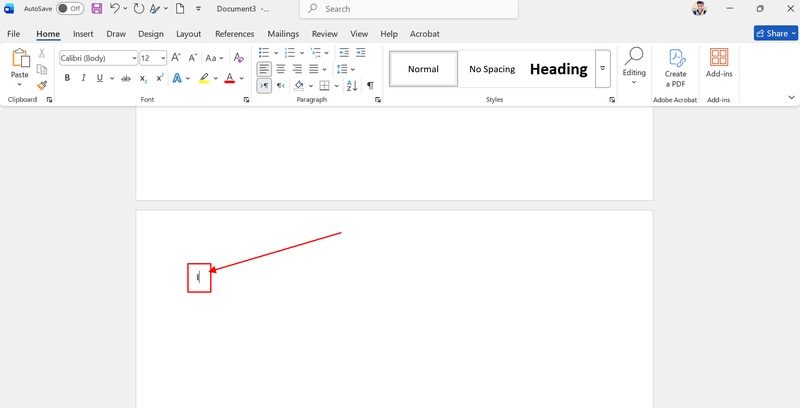This screenshot has width=800, height=408.
Task: Click the Word app icon
Action: click(9, 8)
